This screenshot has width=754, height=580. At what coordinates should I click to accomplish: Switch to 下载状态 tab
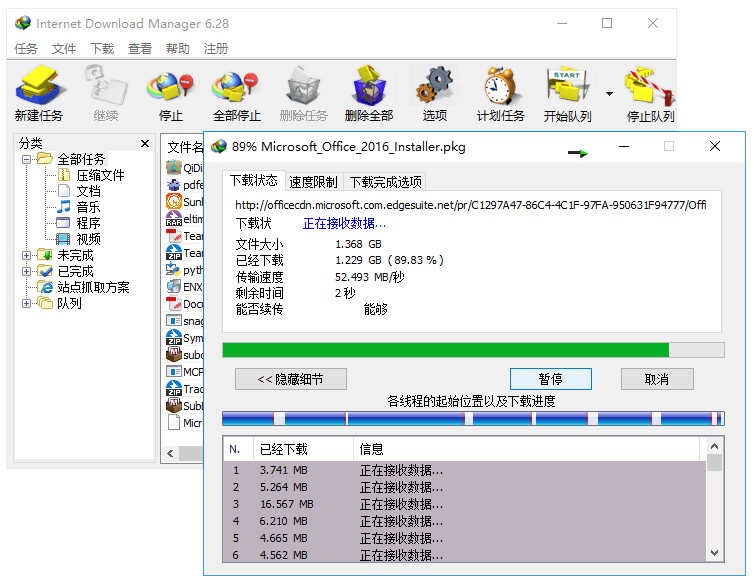click(253, 180)
